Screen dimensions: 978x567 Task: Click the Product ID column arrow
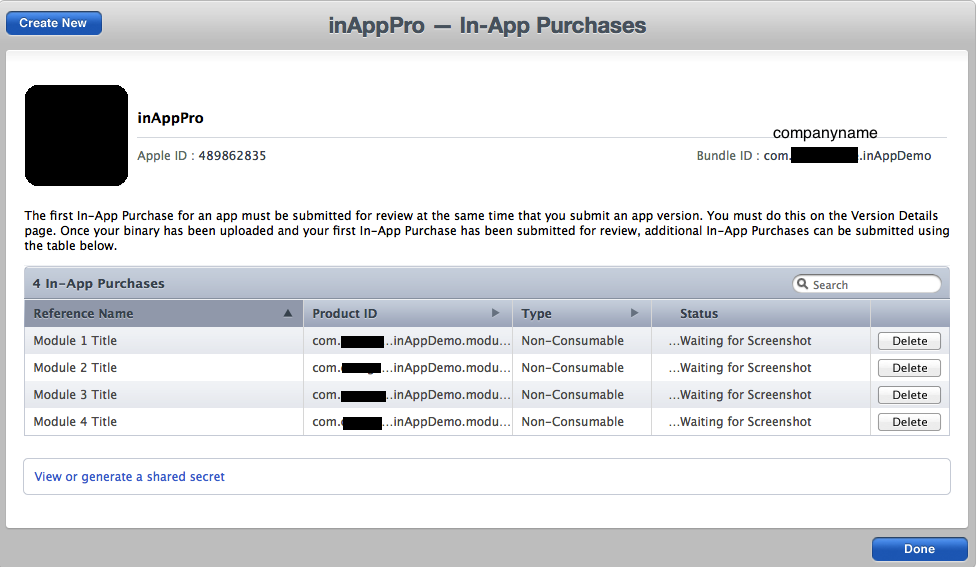pyautogui.click(x=495, y=313)
